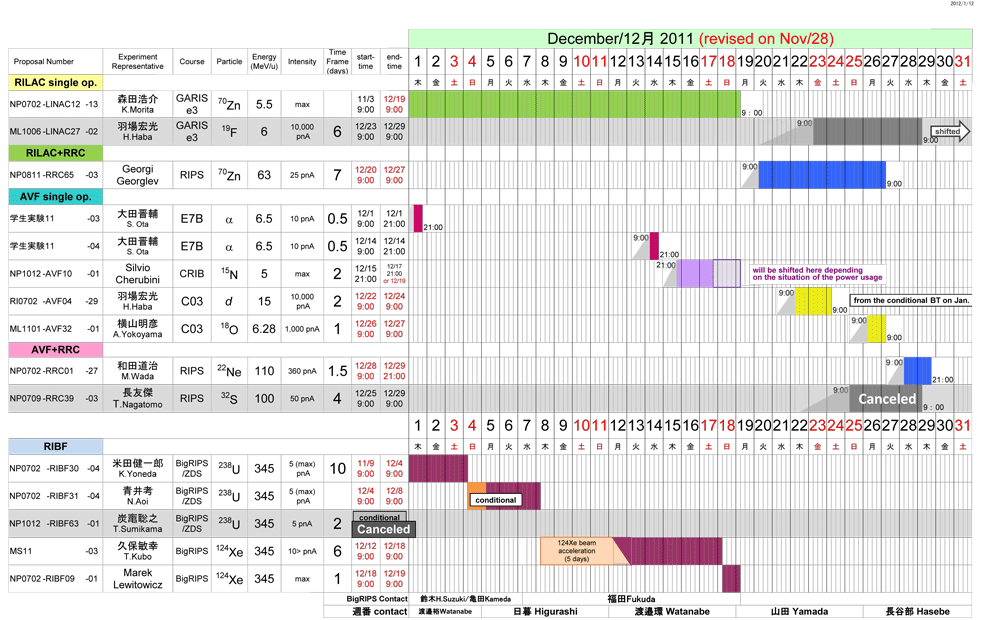Click the 124Xe beam acceleration (5 days) block
This screenshot has height=620, width=1000.
577,551
